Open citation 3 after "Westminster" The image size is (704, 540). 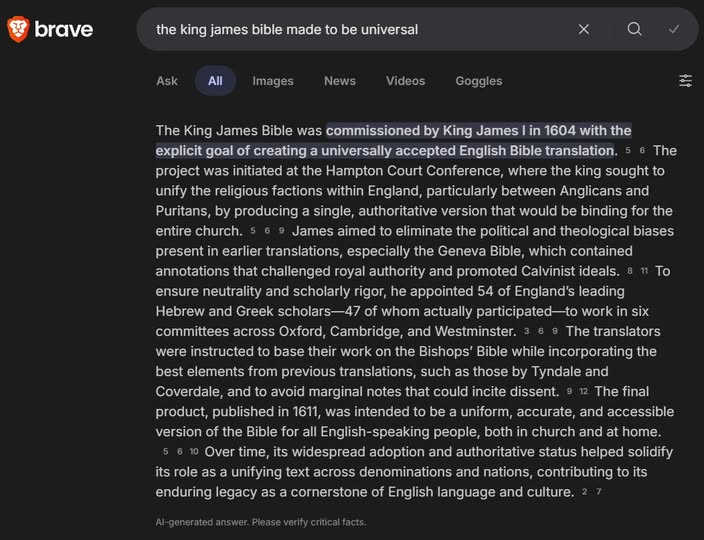coord(526,332)
